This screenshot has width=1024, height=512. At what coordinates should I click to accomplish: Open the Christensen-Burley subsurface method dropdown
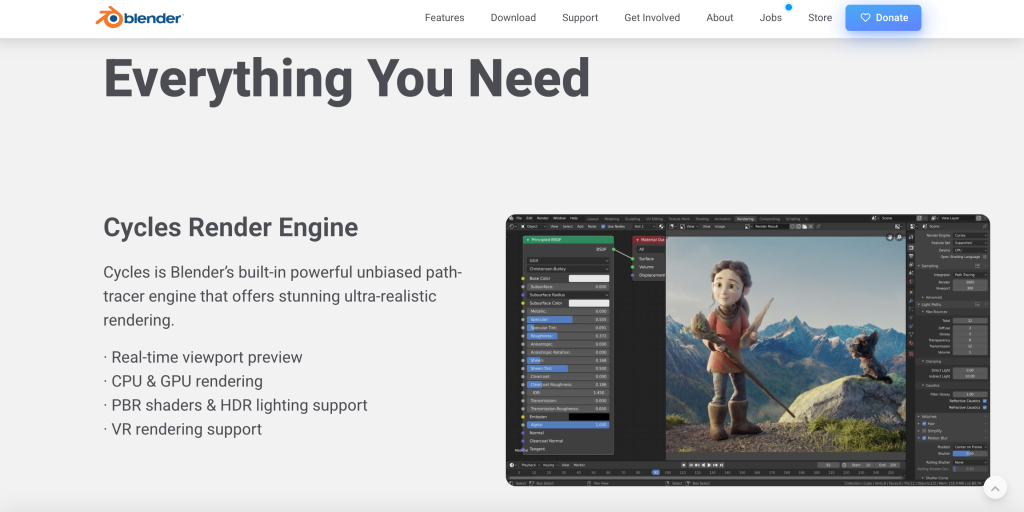point(568,269)
